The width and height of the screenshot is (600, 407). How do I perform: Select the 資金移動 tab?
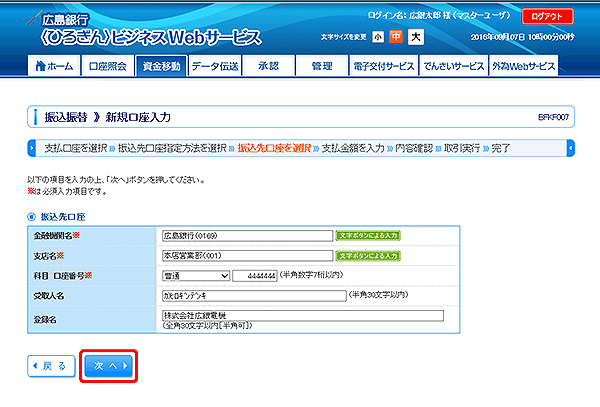click(x=161, y=66)
